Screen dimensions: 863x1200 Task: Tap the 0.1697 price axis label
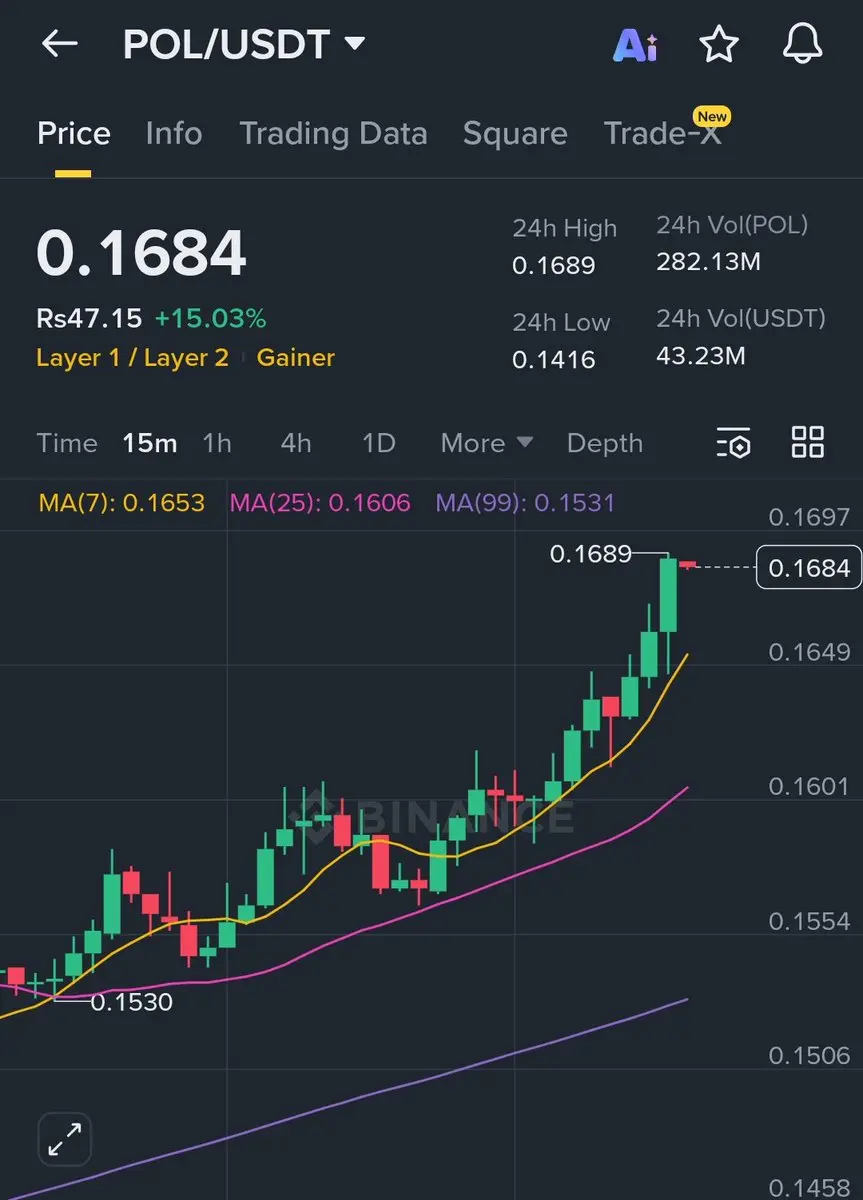(809, 517)
